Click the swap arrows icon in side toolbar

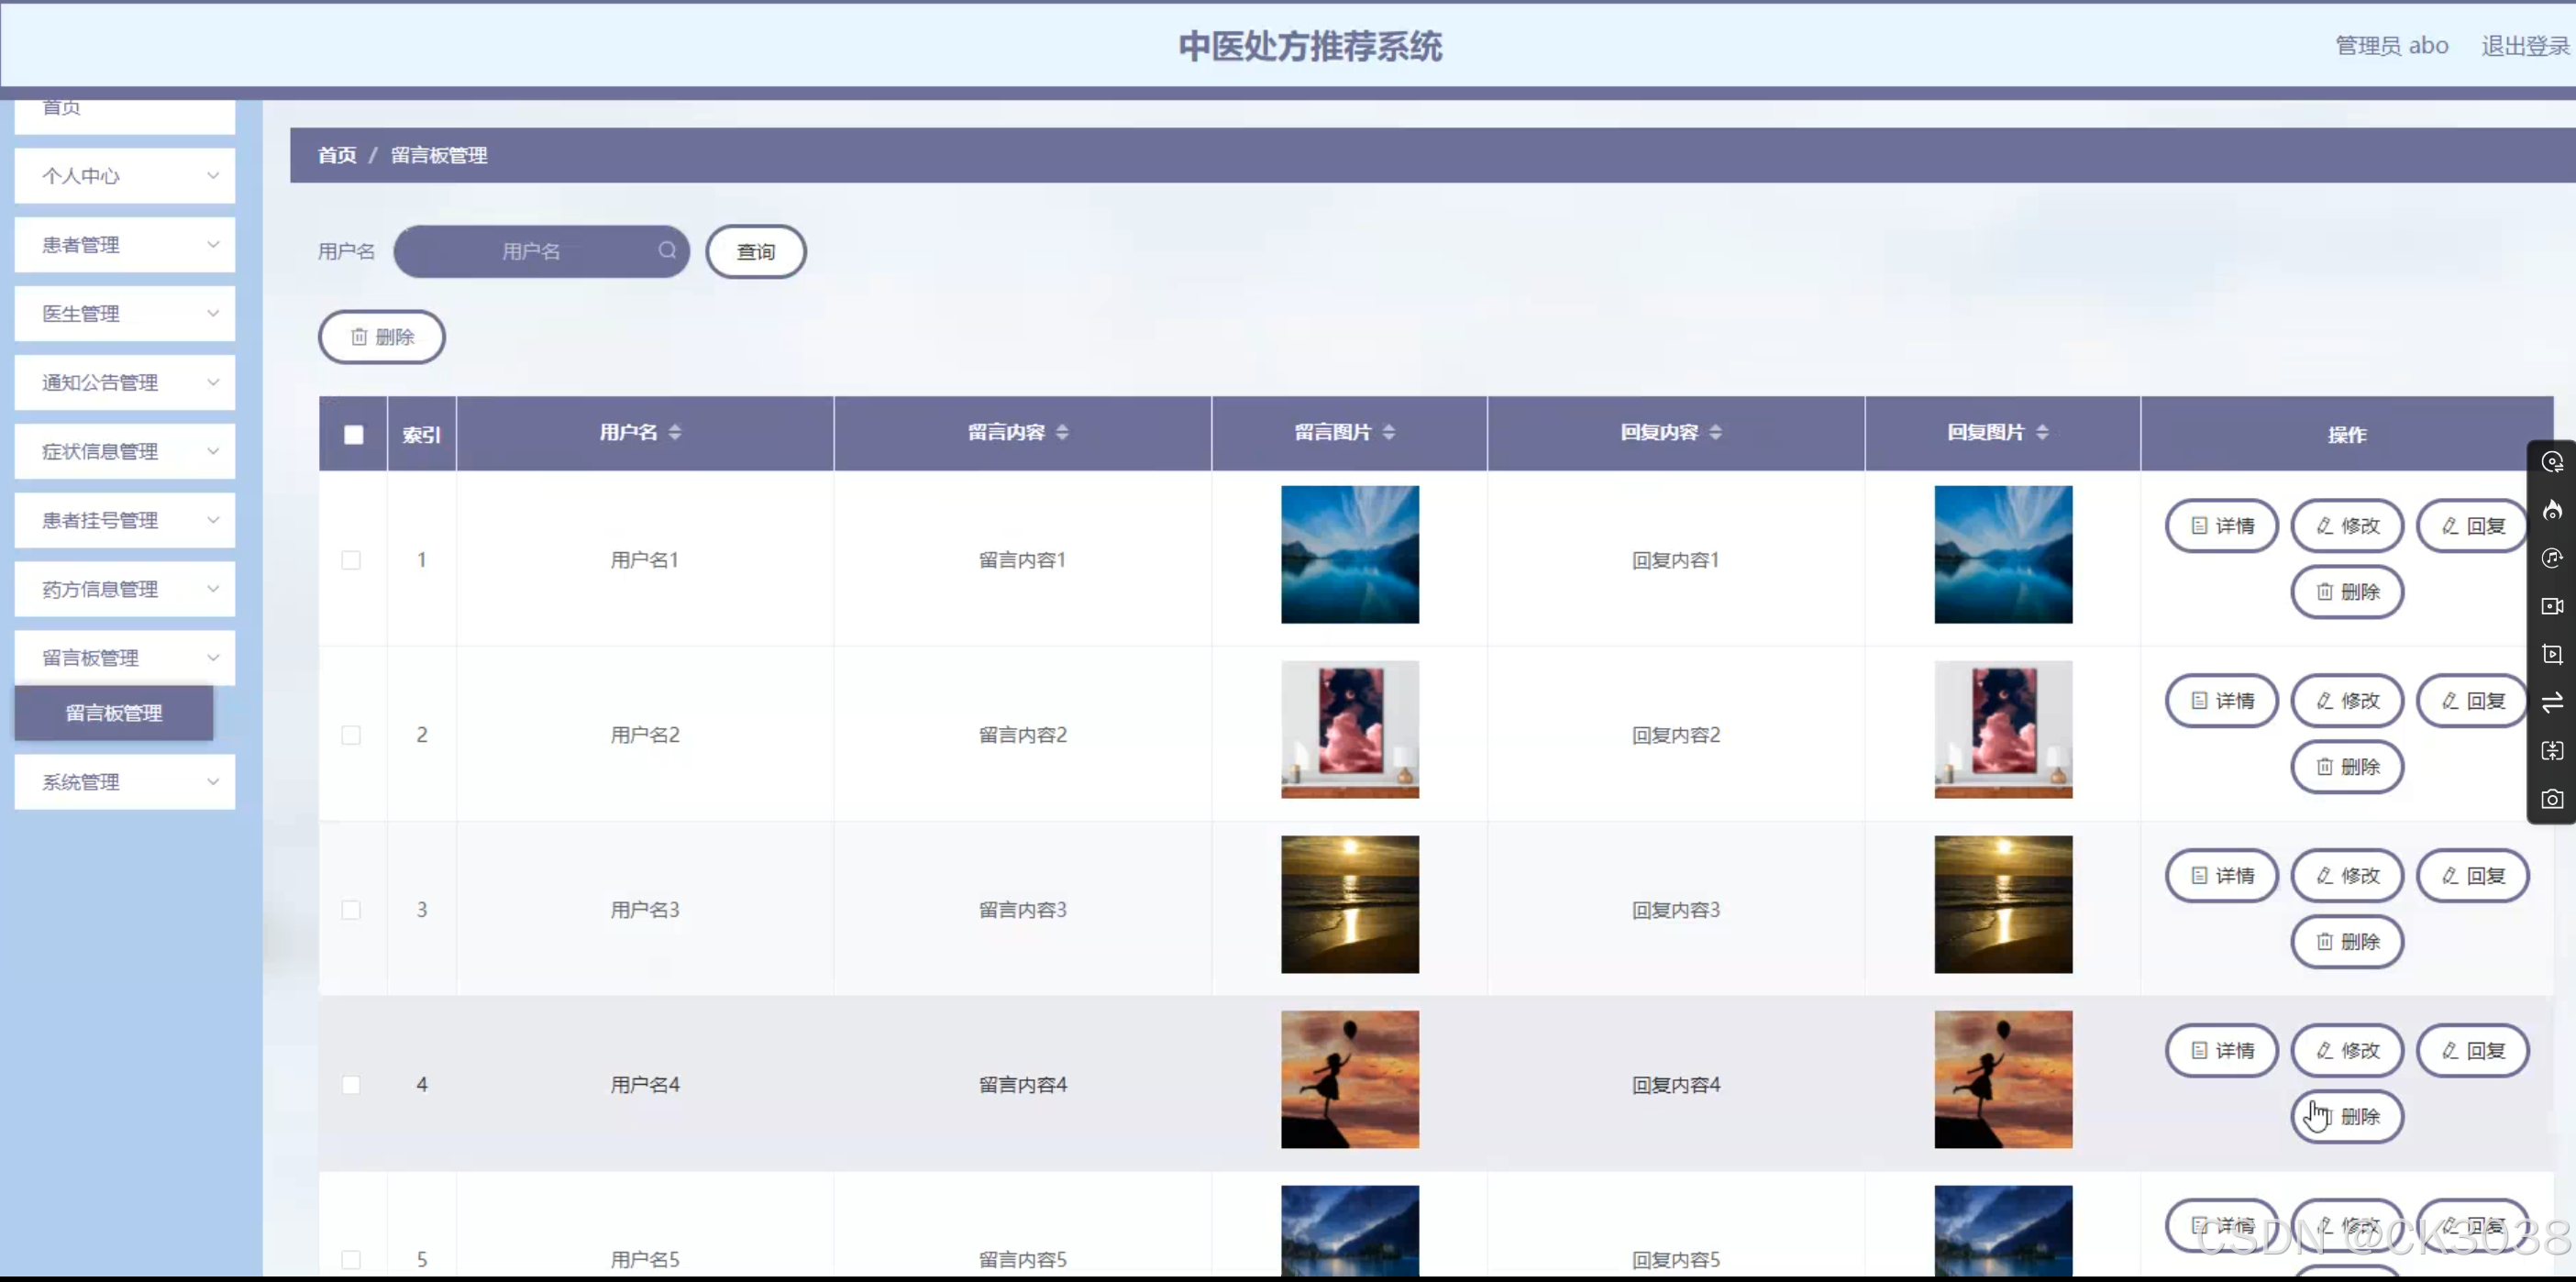click(2552, 703)
